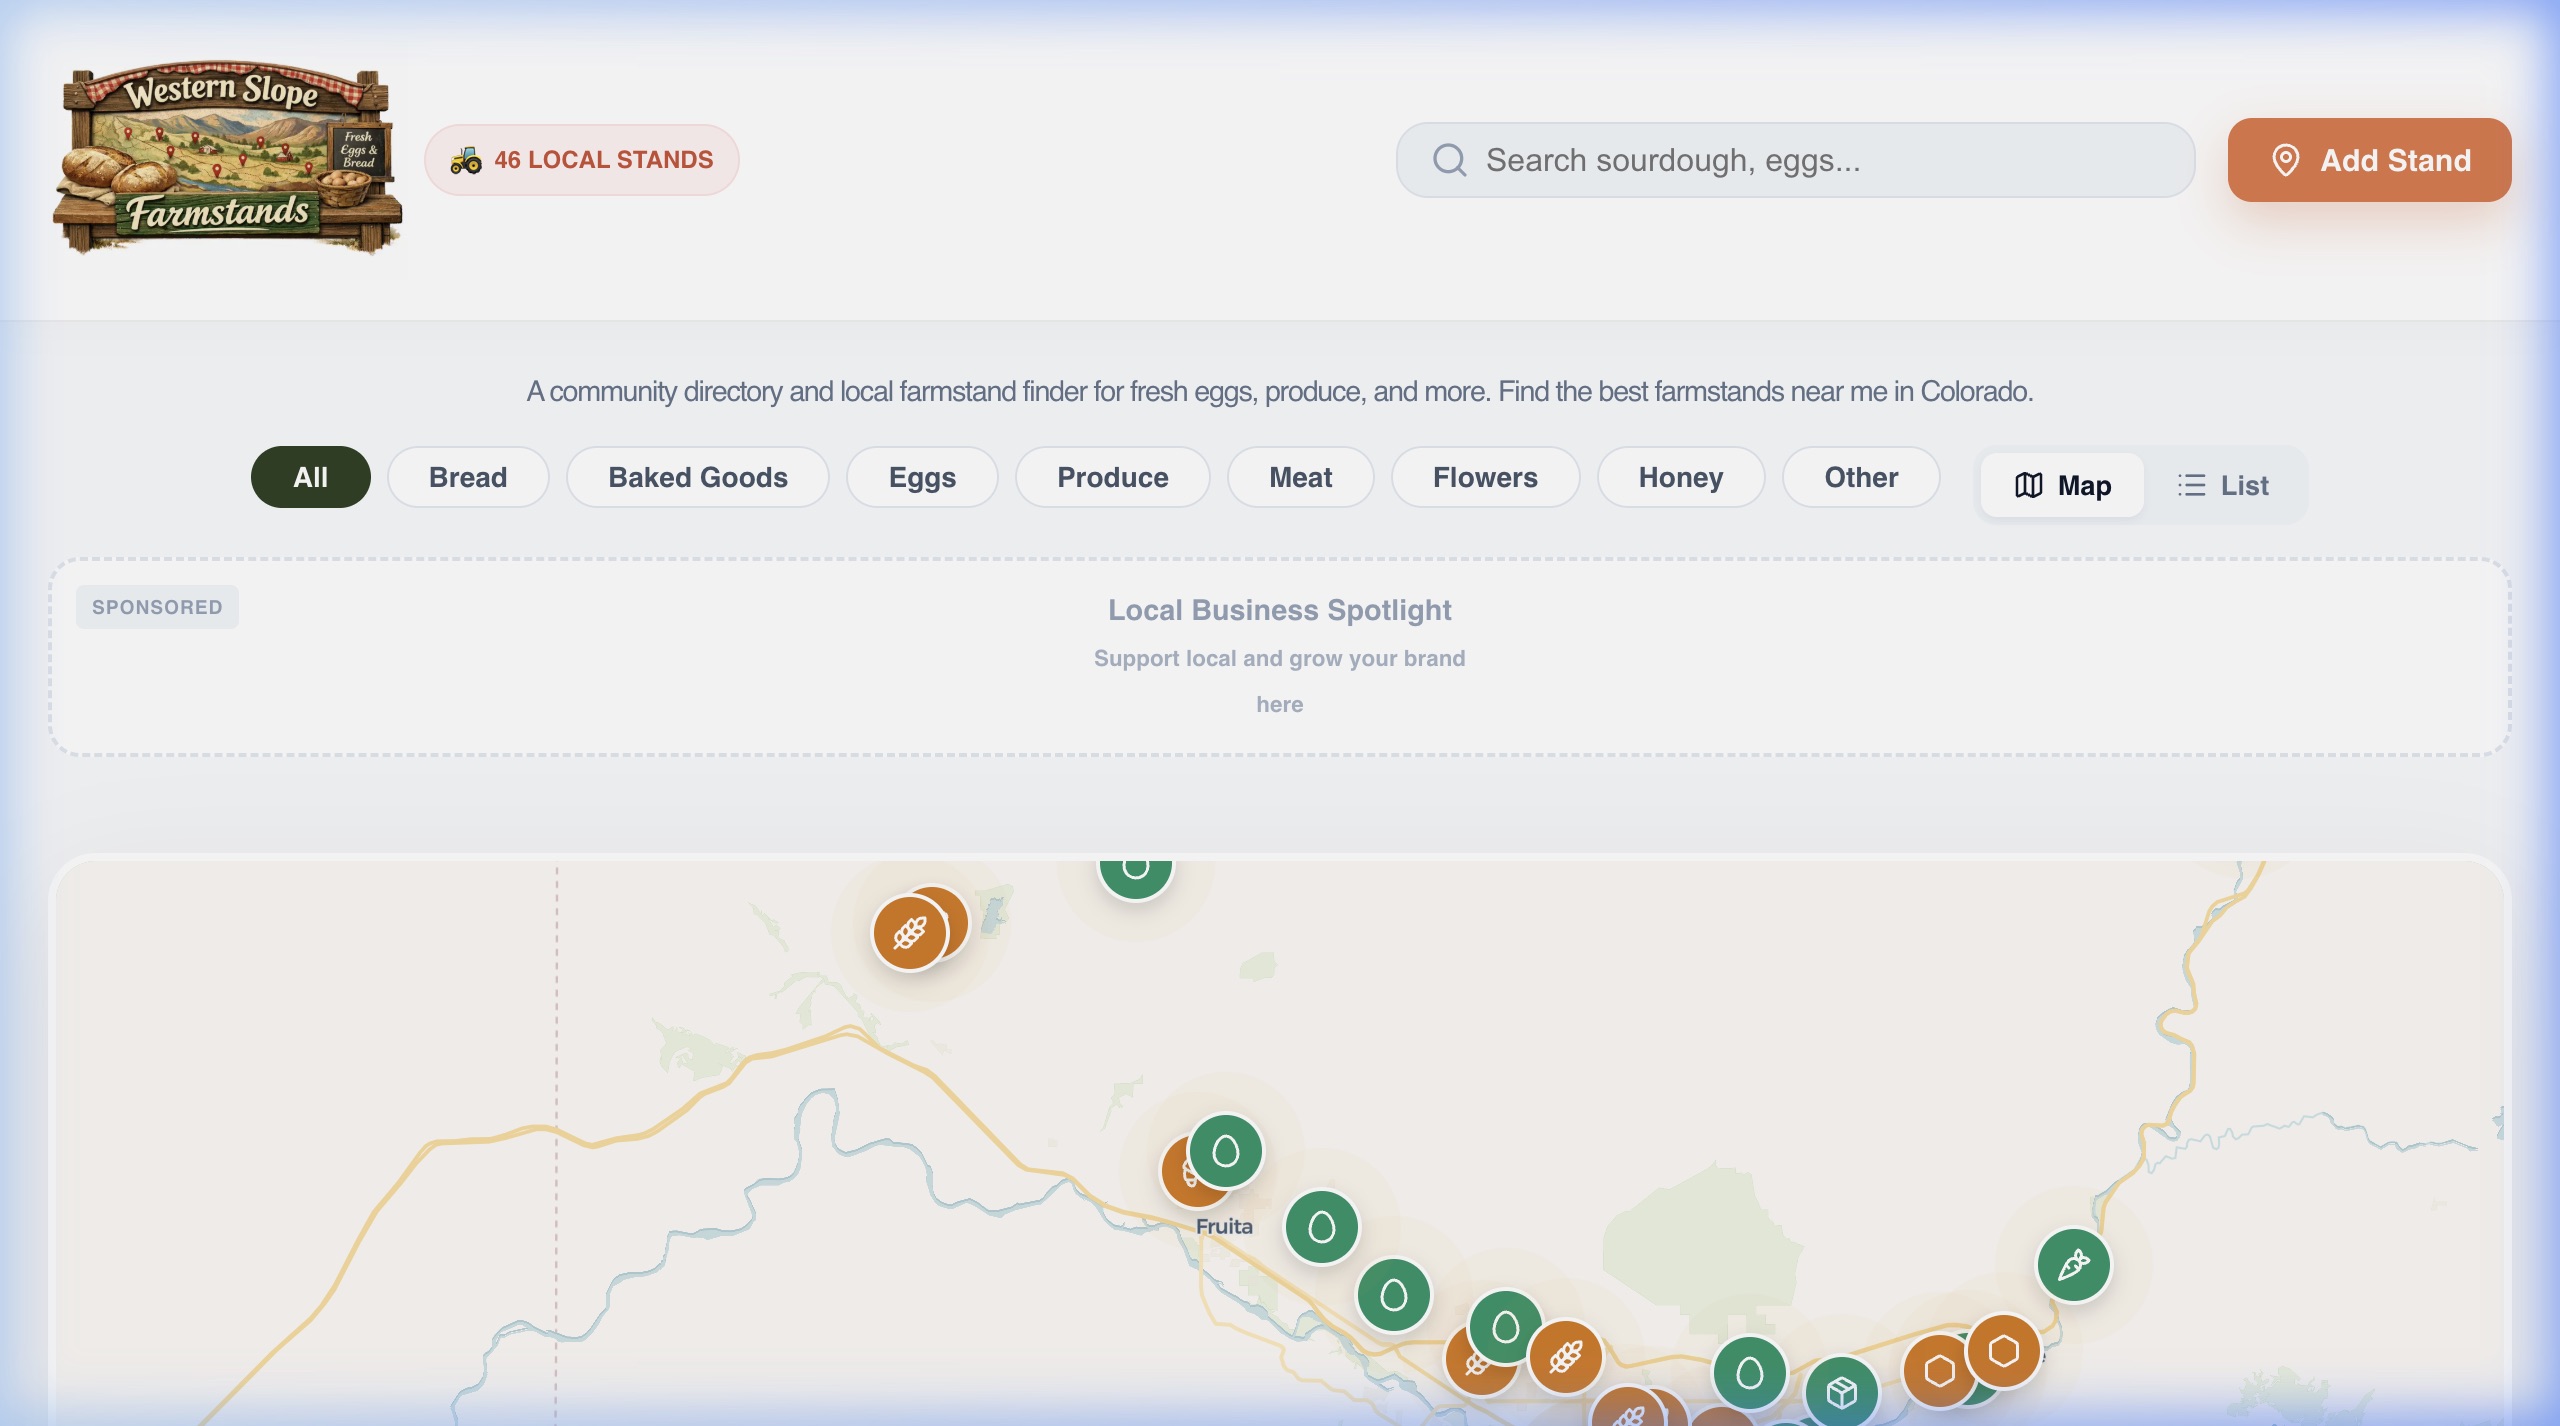Filter stands by Baked Goods
This screenshot has width=2560, height=1426.
pyautogui.click(x=697, y=477)
